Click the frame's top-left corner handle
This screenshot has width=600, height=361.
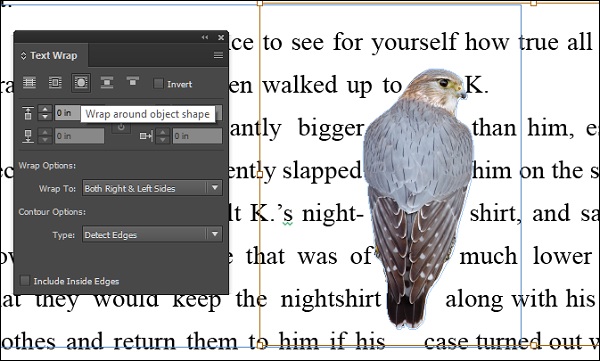[260, 3]
